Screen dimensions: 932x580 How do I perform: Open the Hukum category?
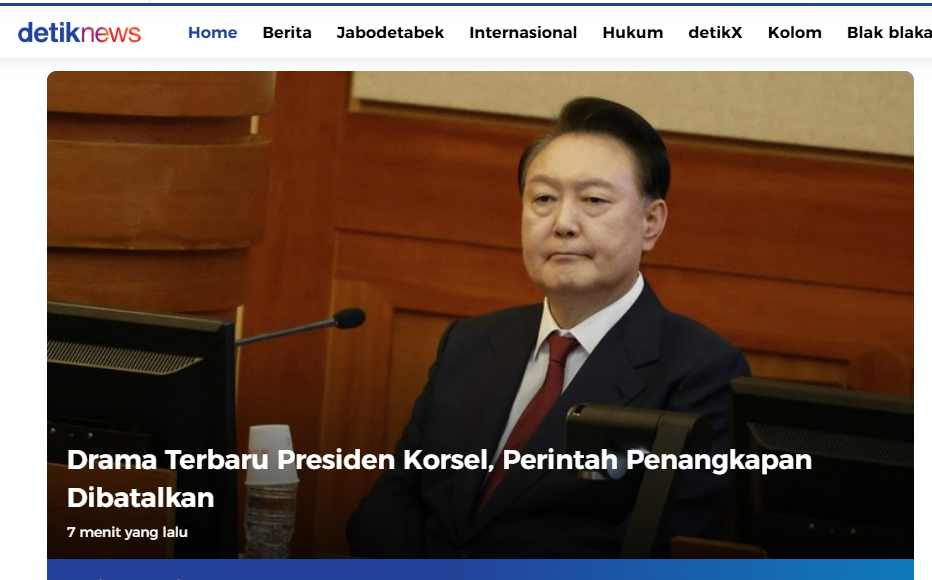tap(632, 33)
